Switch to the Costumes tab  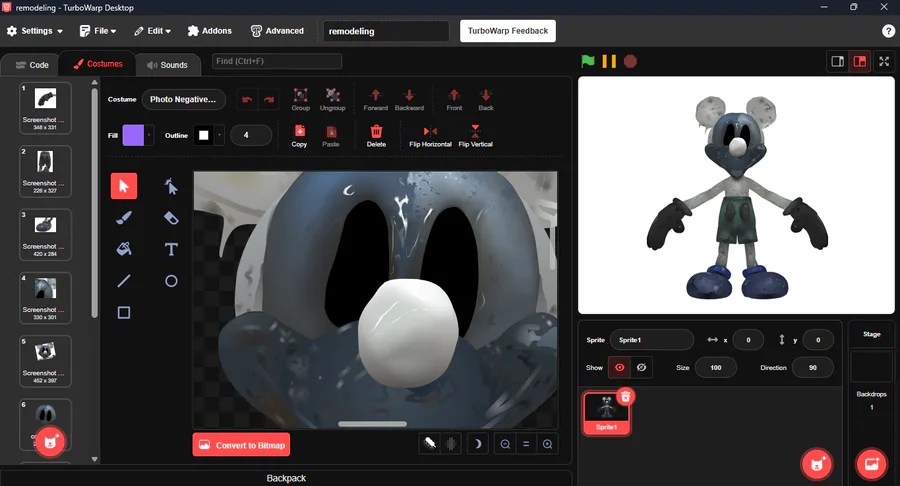point(98,64)
